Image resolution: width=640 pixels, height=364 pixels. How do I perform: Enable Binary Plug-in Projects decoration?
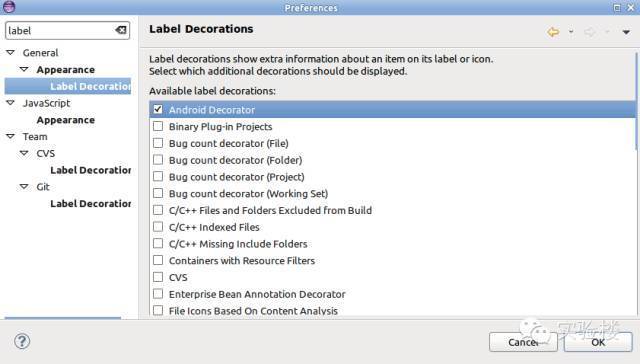pos(158,126)
